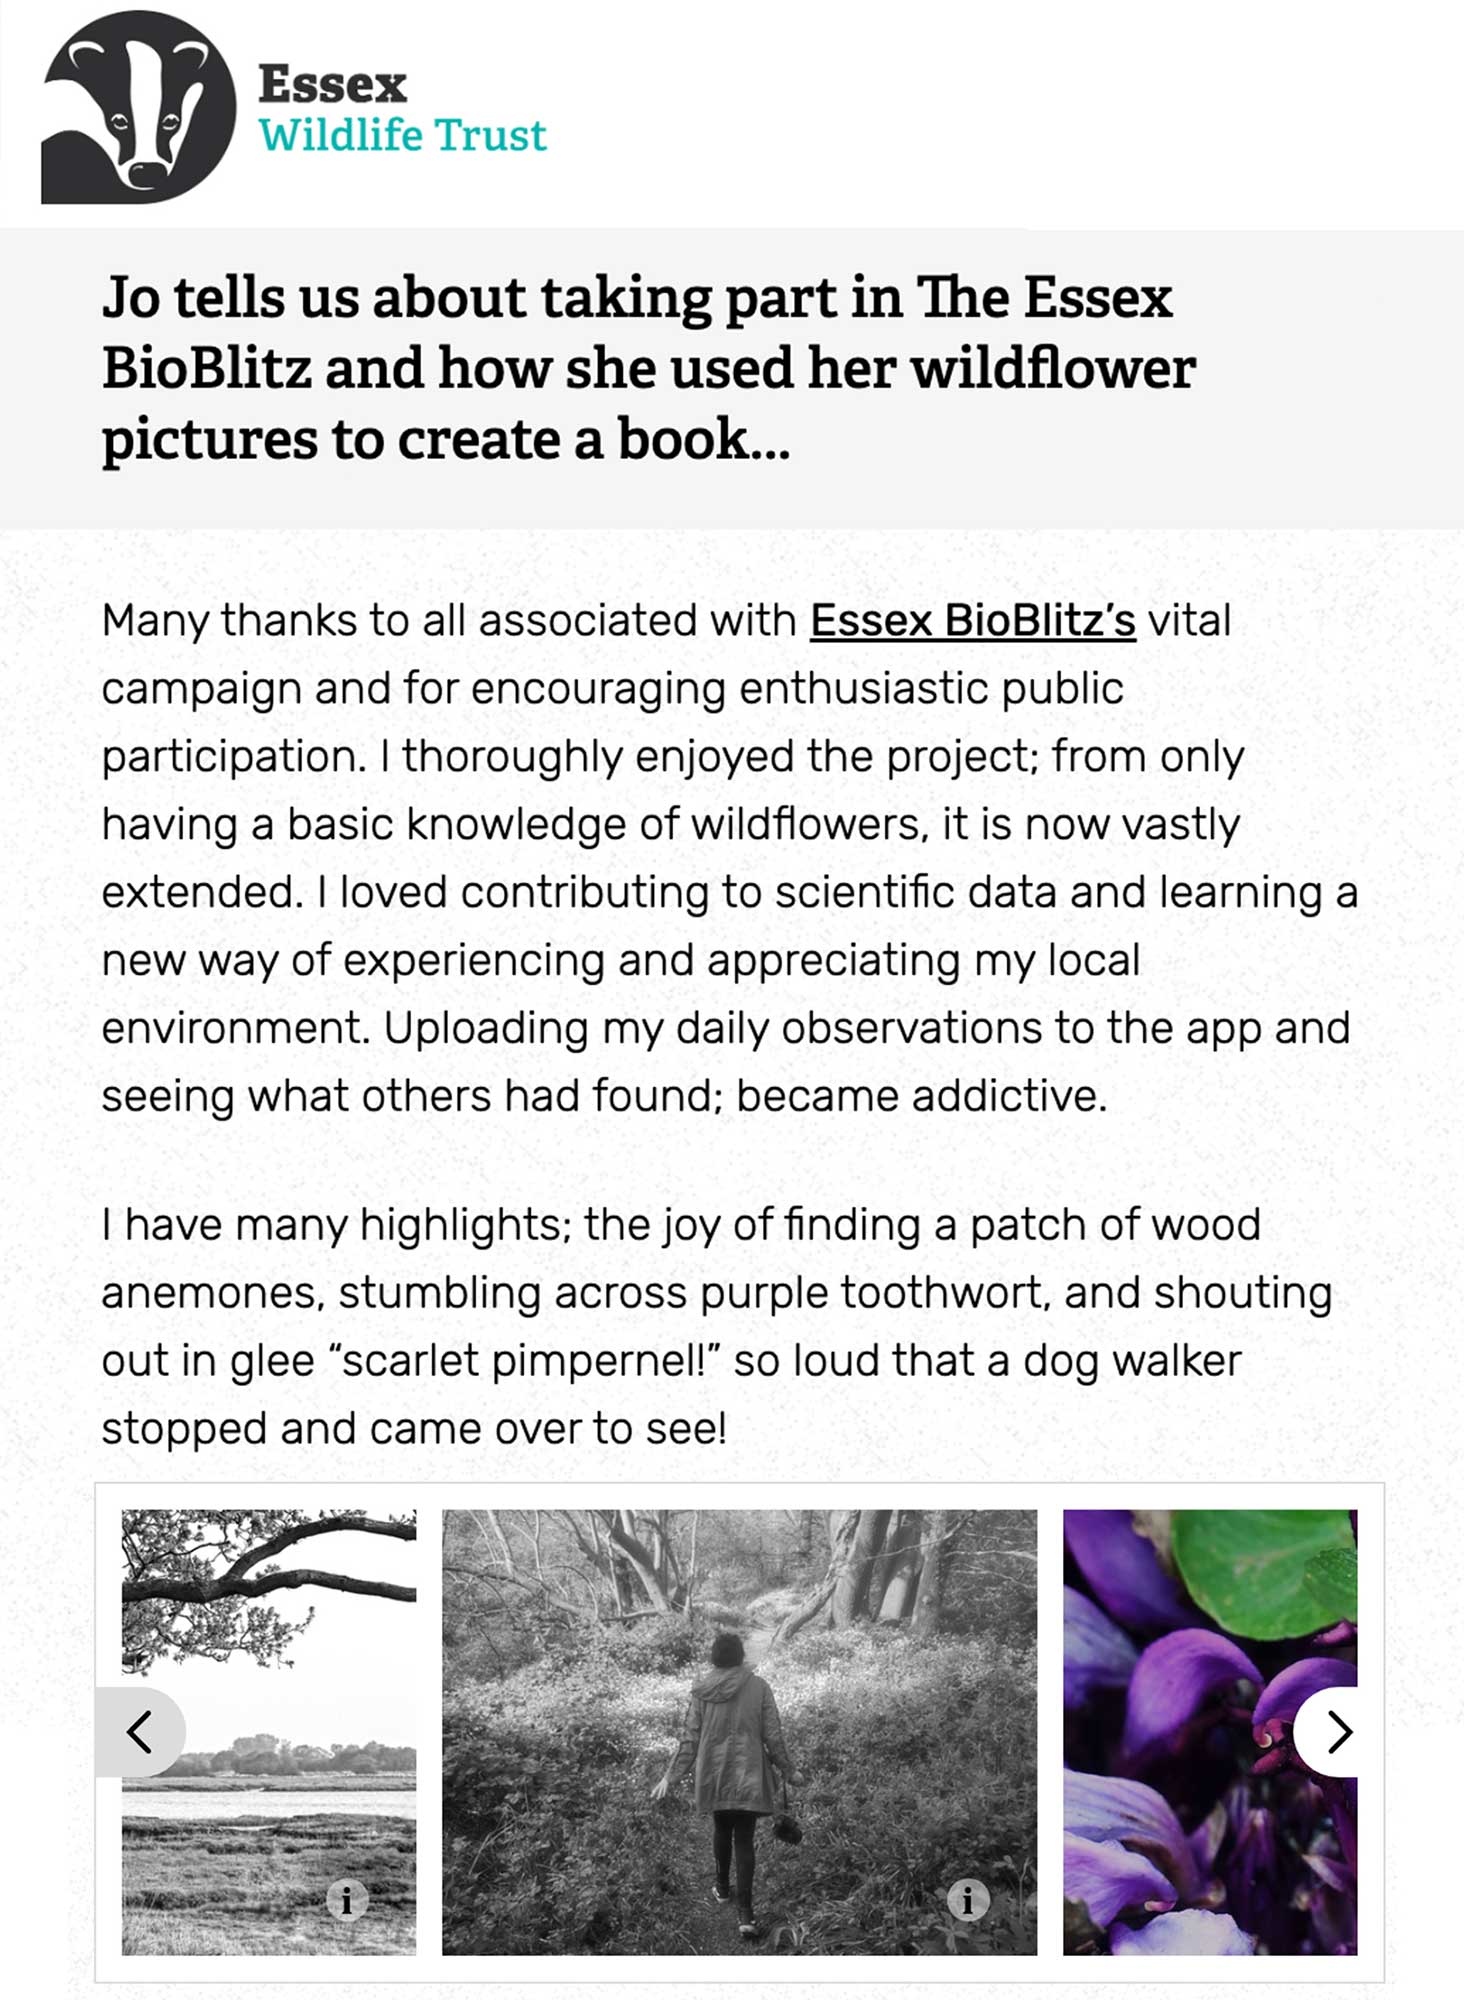This screenshot has height=2000, width=1464.
Task: Click the article headline about Jo
Action: (x=649, y=368)
